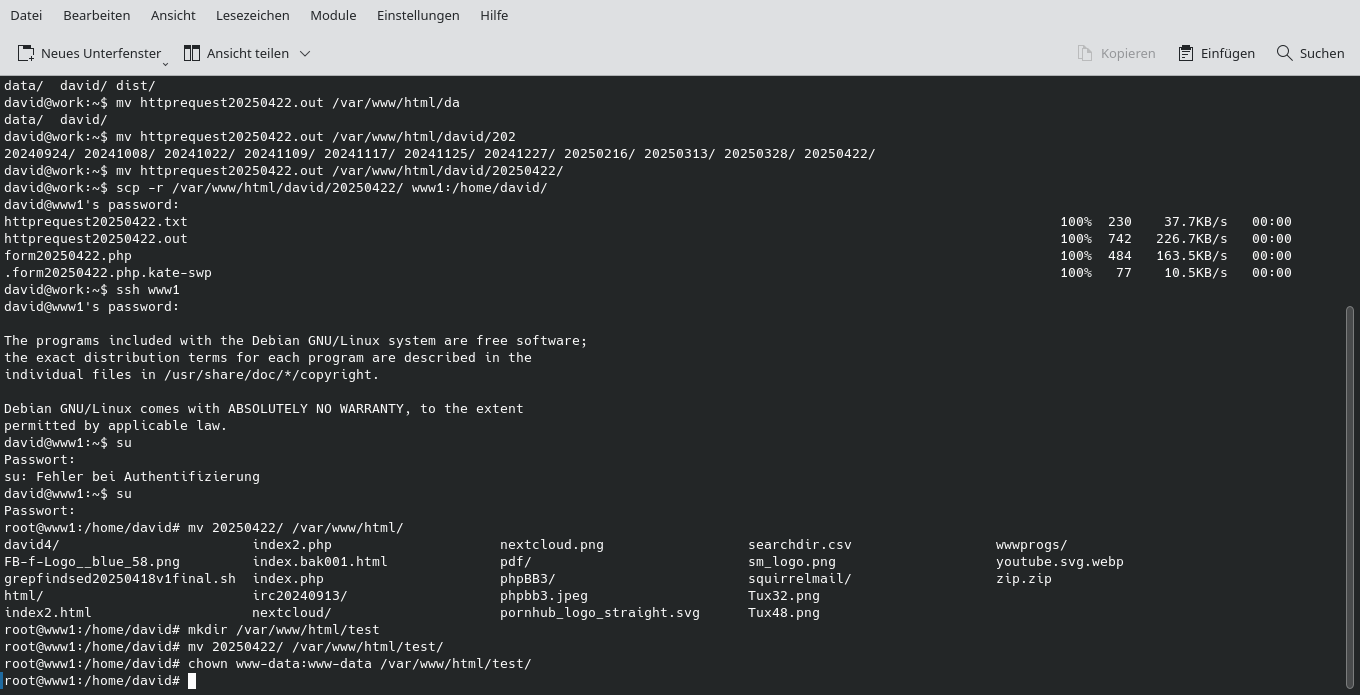Screen dimensions: 1360x695
Task: Open the Datei menu
Action: pyautogui.click(x=26, y=15)
